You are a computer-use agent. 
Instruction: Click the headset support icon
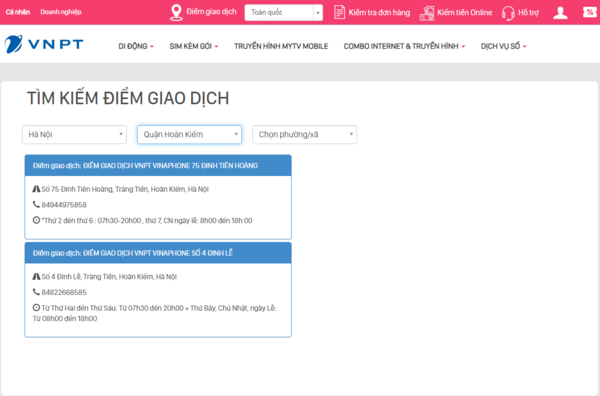tap(508, 13)
